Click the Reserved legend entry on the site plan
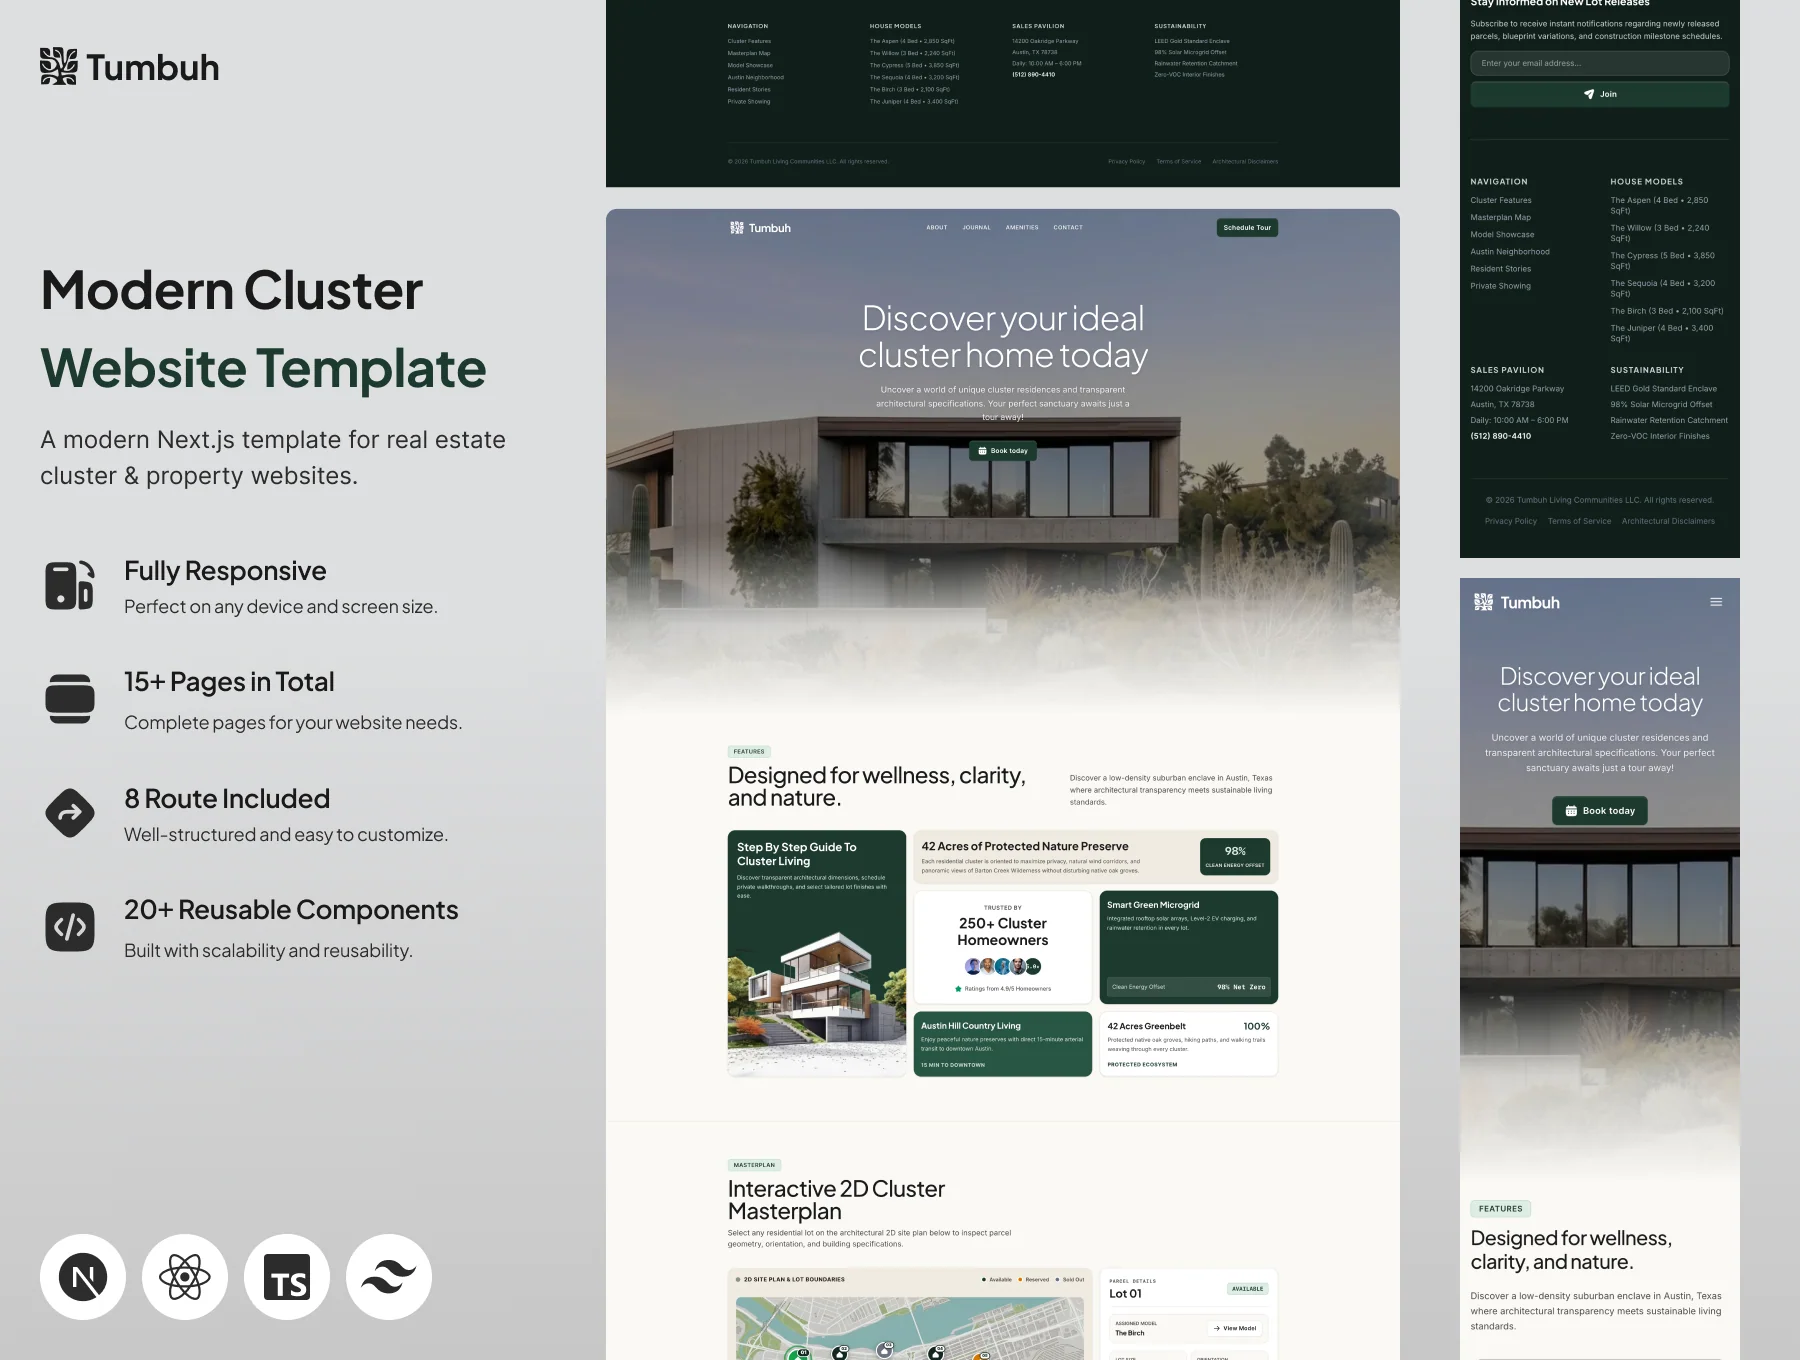Image resolution: width=1800 pixels, height=1360 pixels. [1034, 1279]
